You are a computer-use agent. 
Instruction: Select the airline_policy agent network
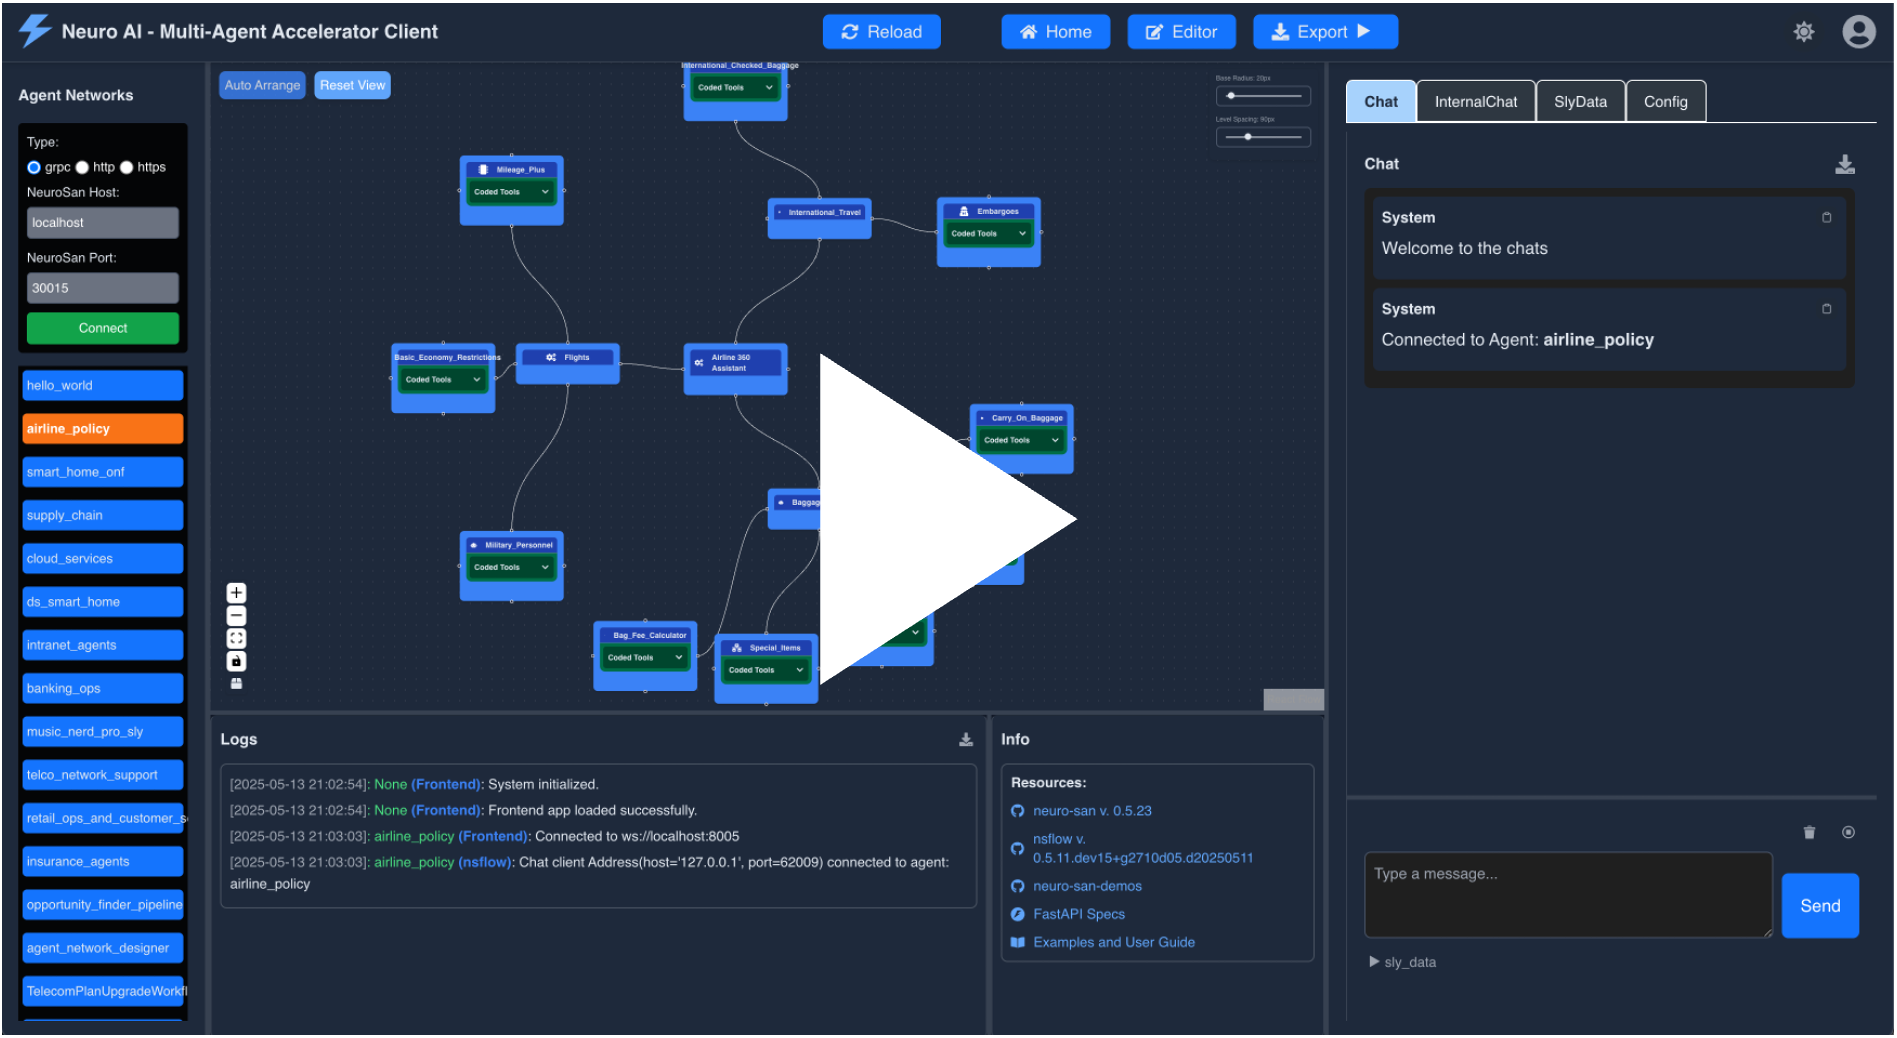[103, 429]
